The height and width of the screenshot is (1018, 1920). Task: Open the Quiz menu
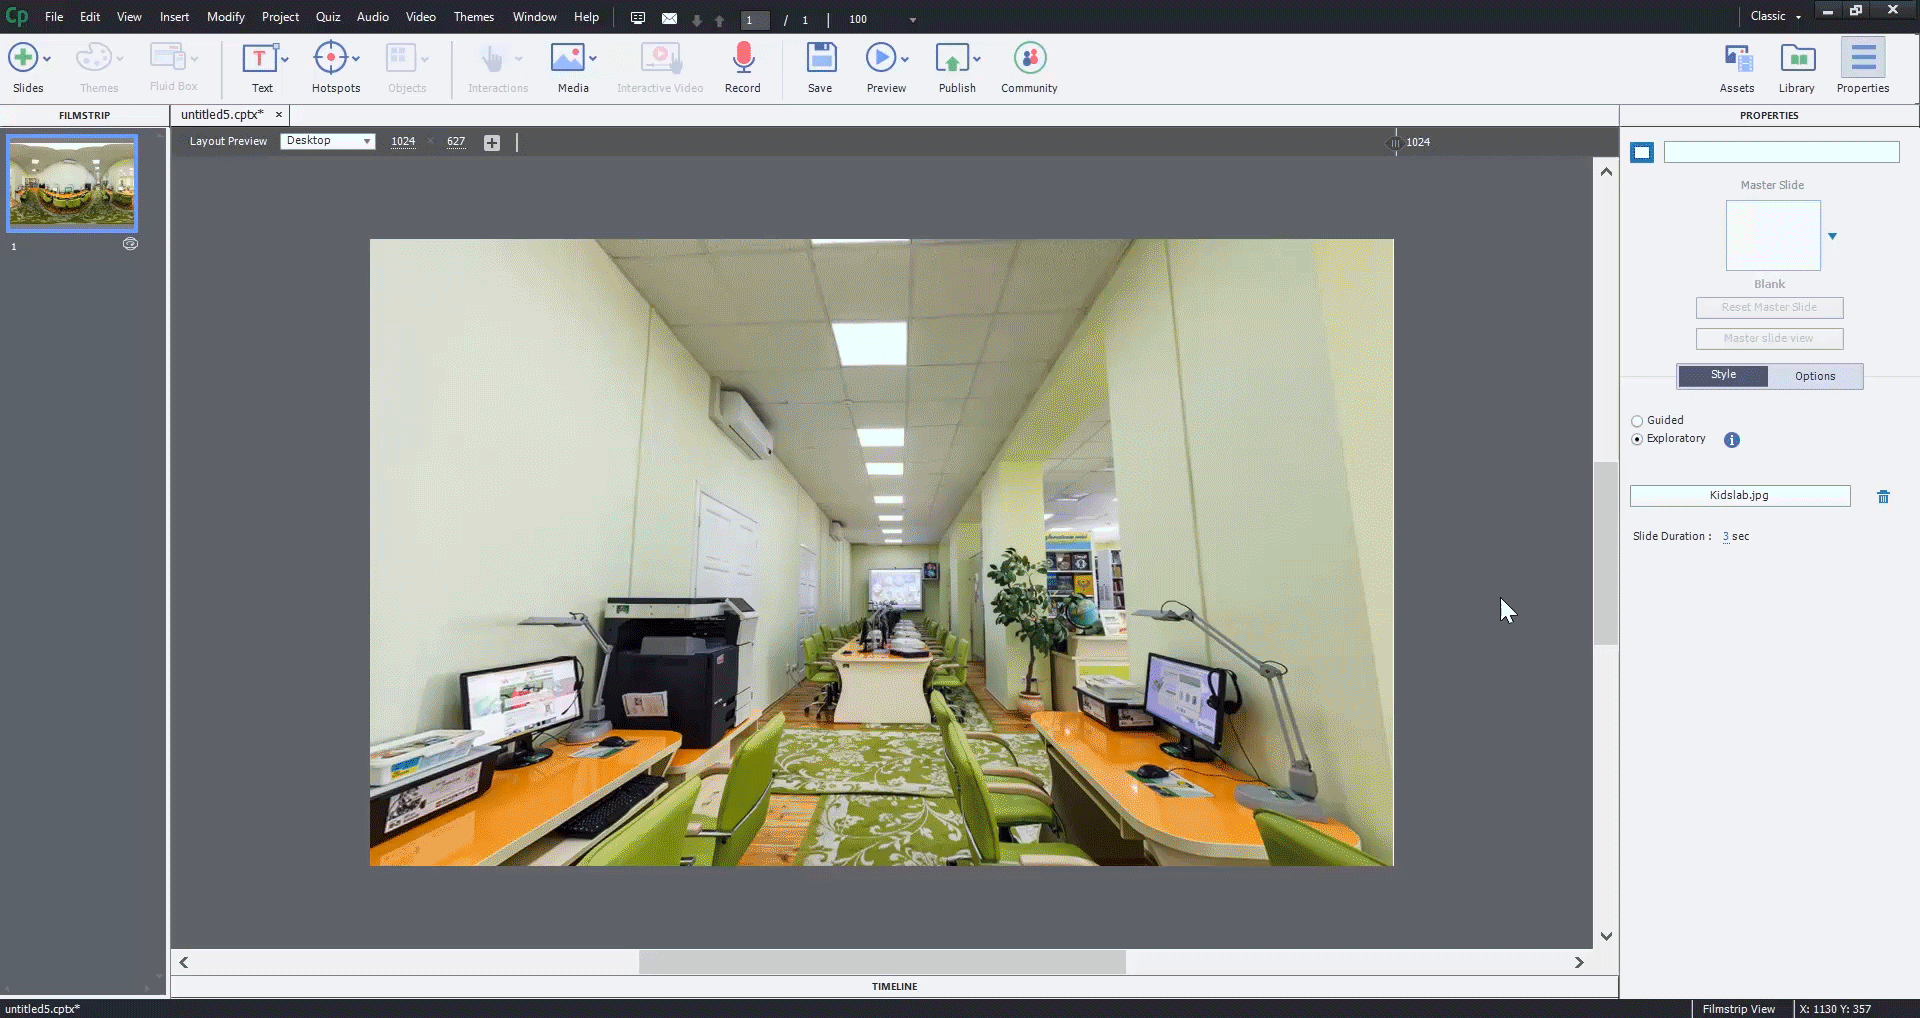tap(328, 17)
